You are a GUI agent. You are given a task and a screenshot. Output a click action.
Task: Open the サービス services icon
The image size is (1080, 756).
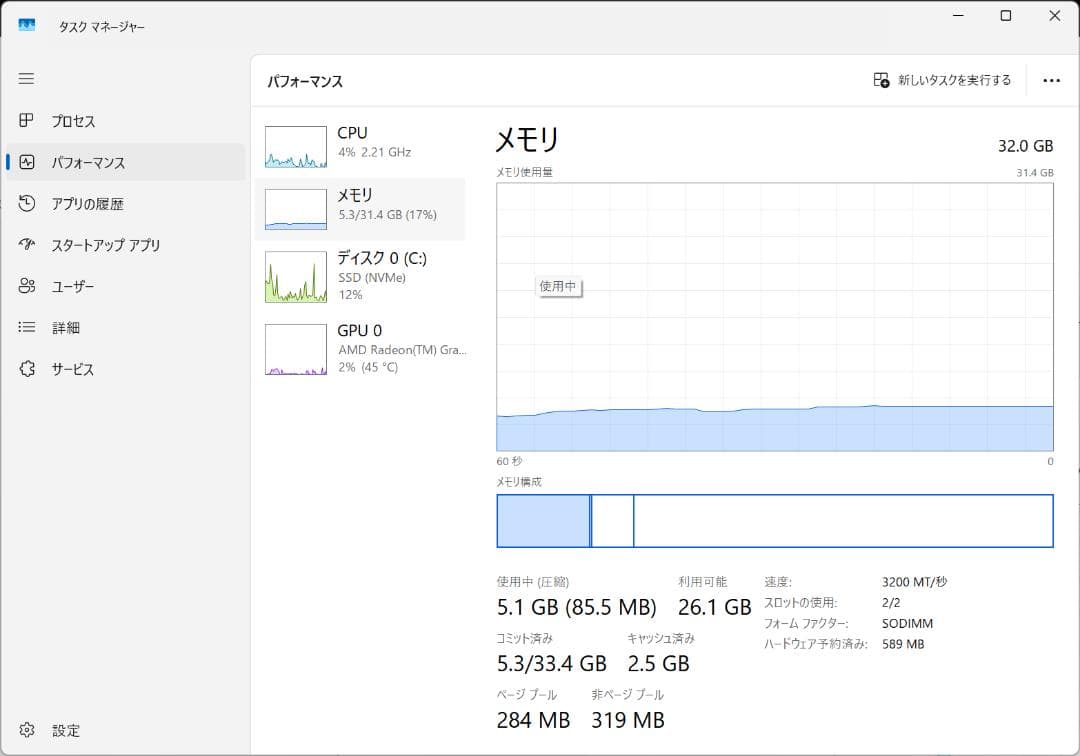27,369
